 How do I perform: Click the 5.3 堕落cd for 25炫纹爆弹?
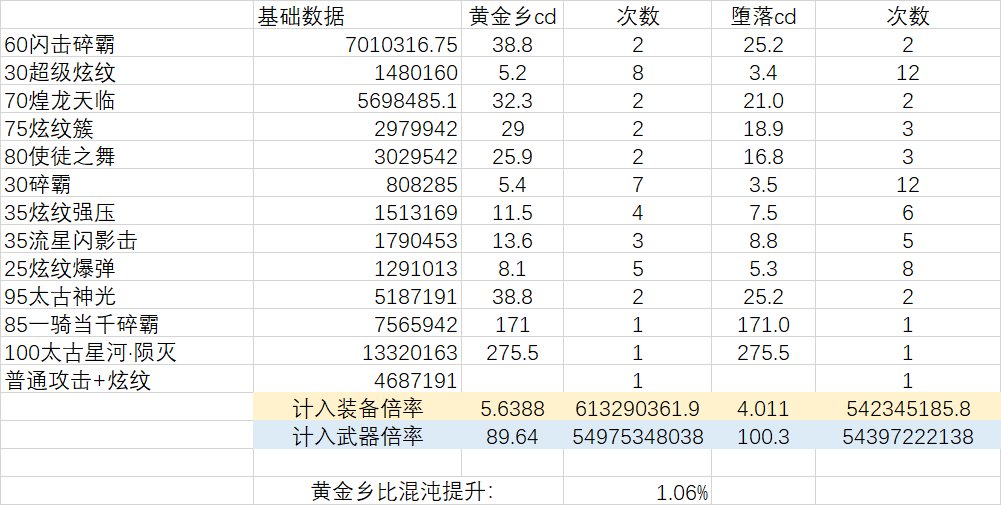coord(764,268)
